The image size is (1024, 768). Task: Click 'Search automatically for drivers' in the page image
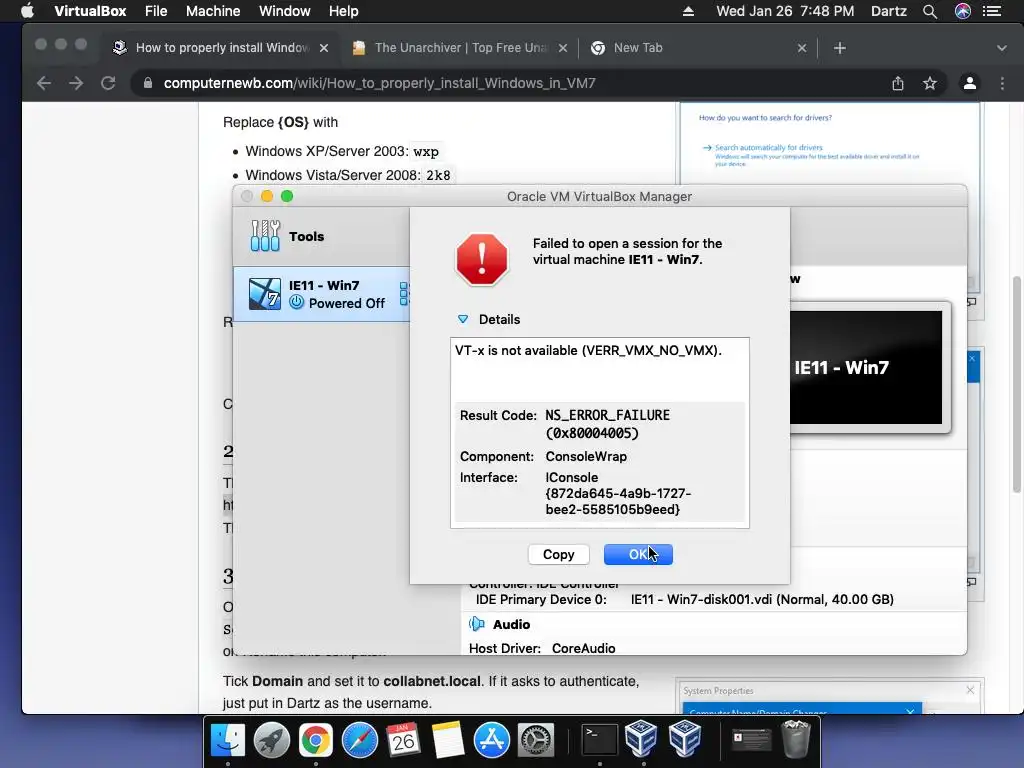[x=768, y=148]
